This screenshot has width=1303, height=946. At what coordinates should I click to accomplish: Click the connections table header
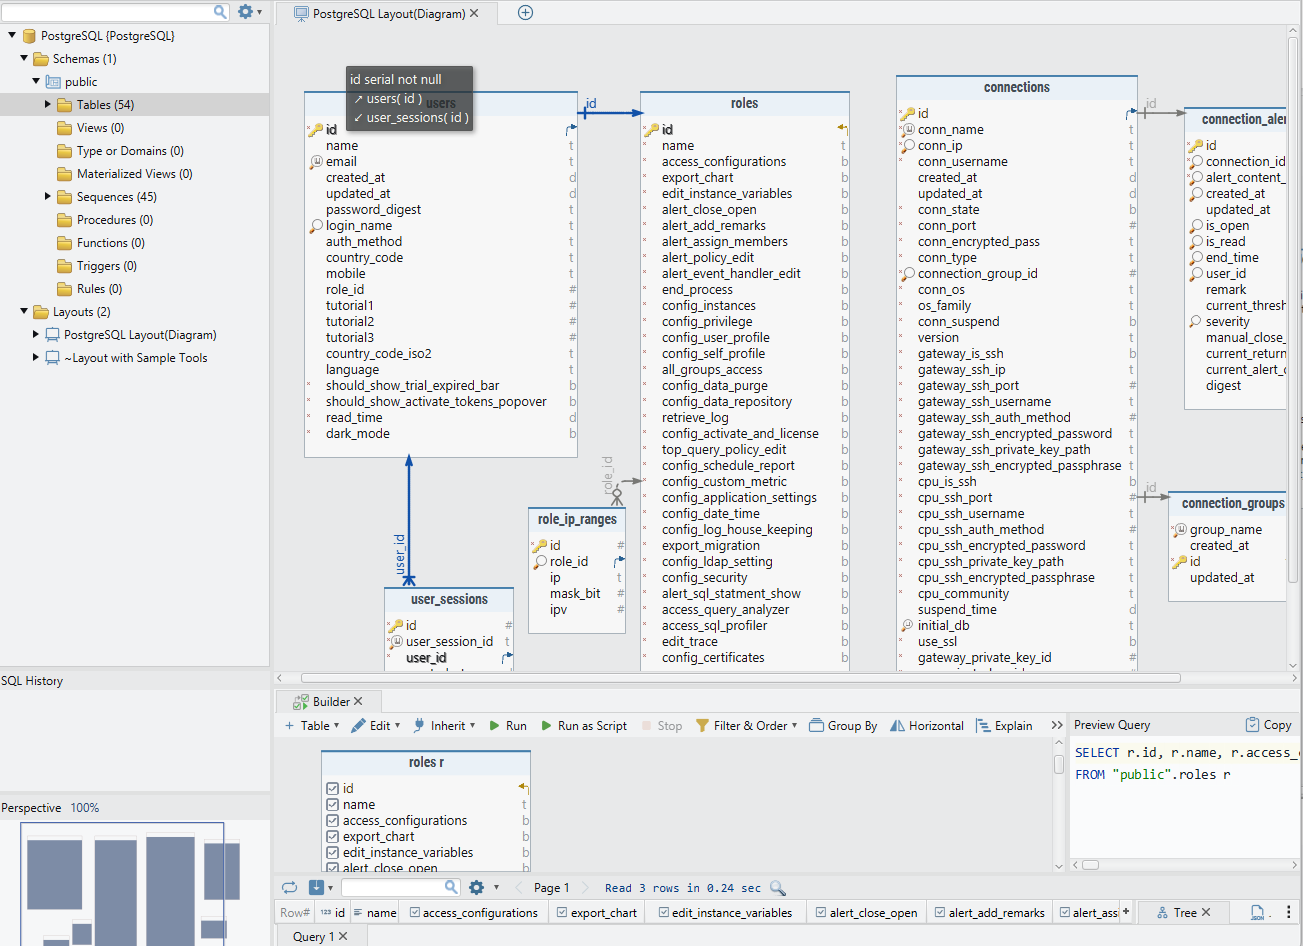click(1016, 88)
